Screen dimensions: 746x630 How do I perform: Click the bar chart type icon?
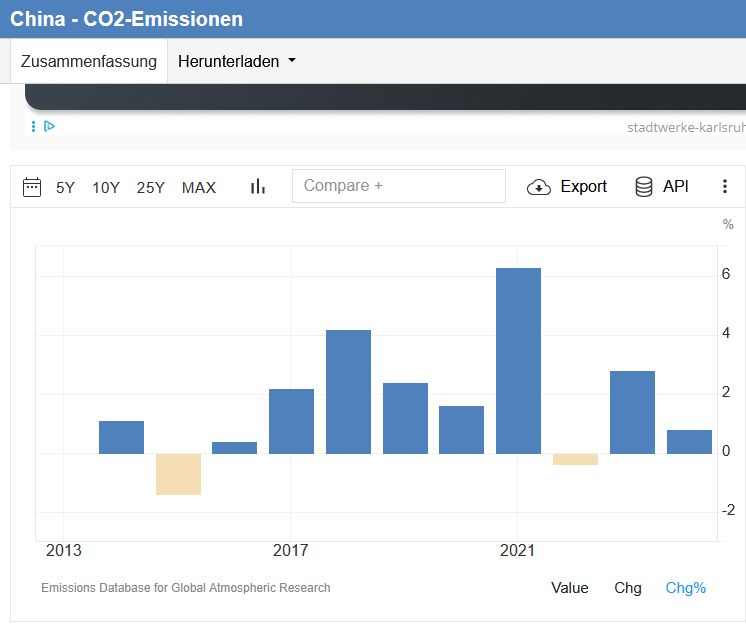pos(258,187)
